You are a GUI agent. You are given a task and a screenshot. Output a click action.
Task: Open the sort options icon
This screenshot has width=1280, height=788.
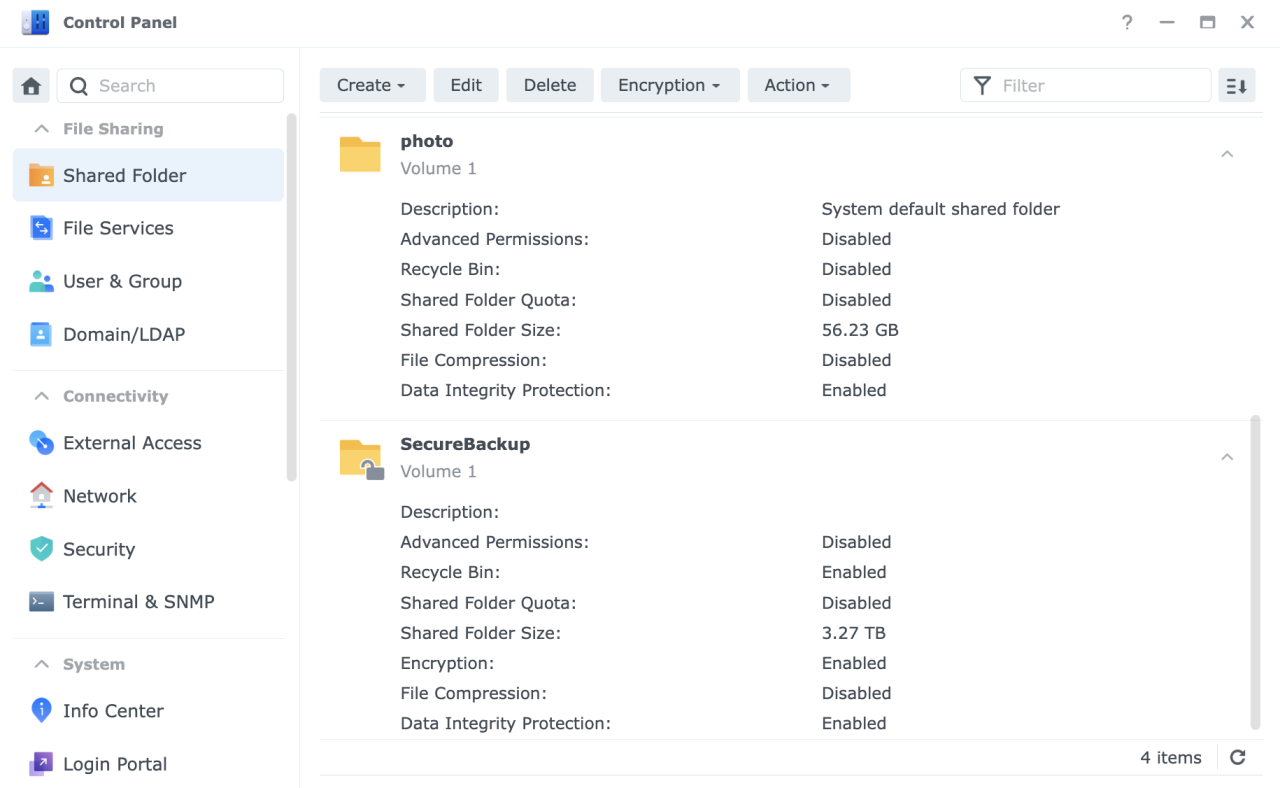click(1236, 85)
